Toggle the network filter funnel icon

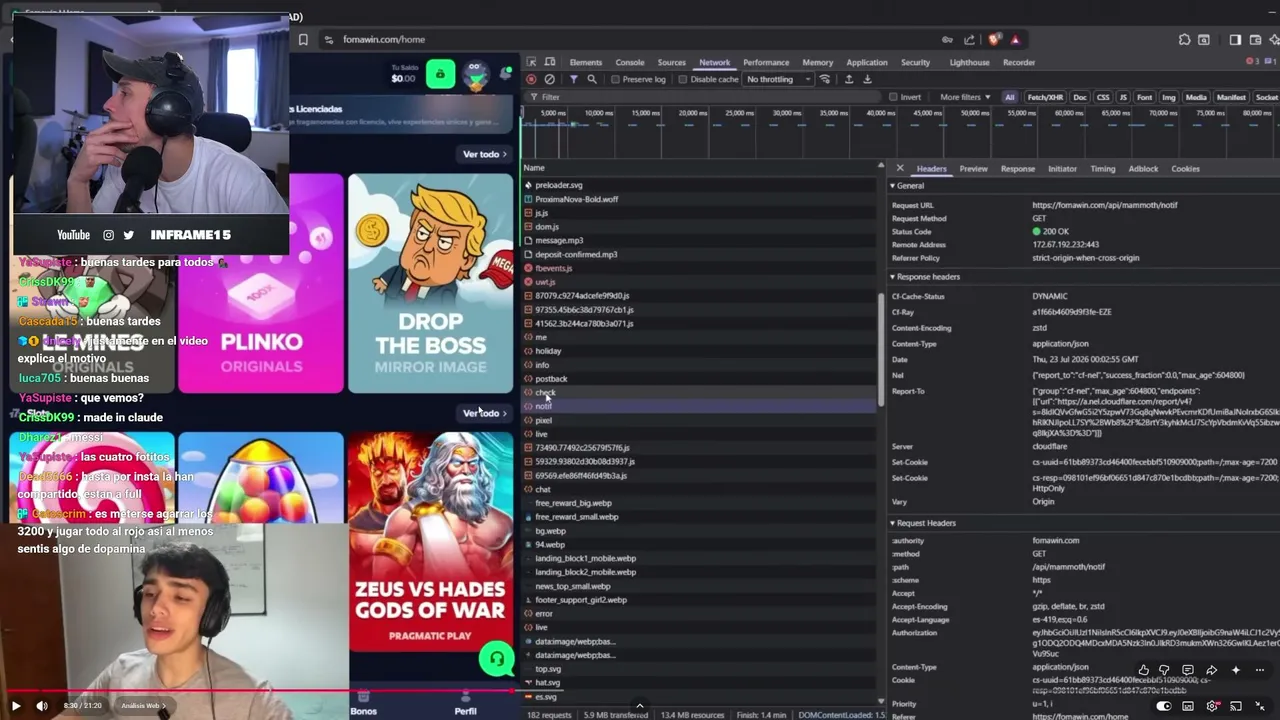click(x=573, y=79)
